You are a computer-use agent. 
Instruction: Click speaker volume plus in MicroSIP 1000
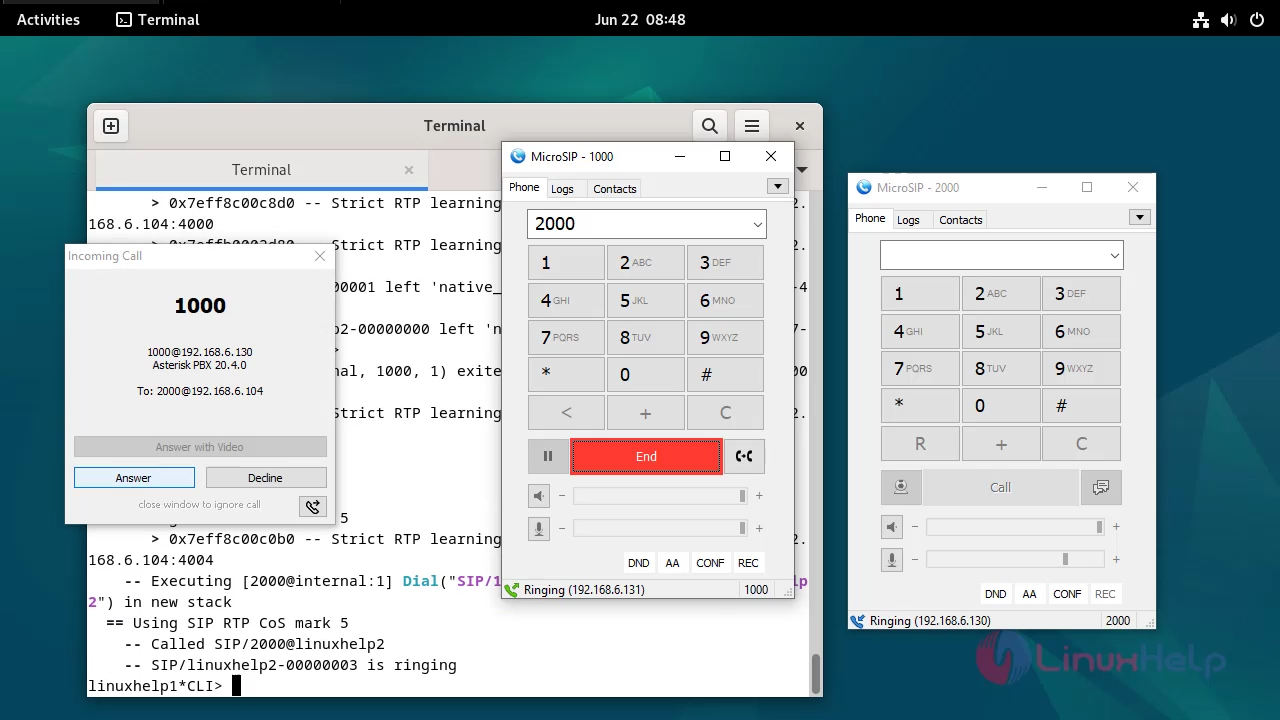pos(759,496)
